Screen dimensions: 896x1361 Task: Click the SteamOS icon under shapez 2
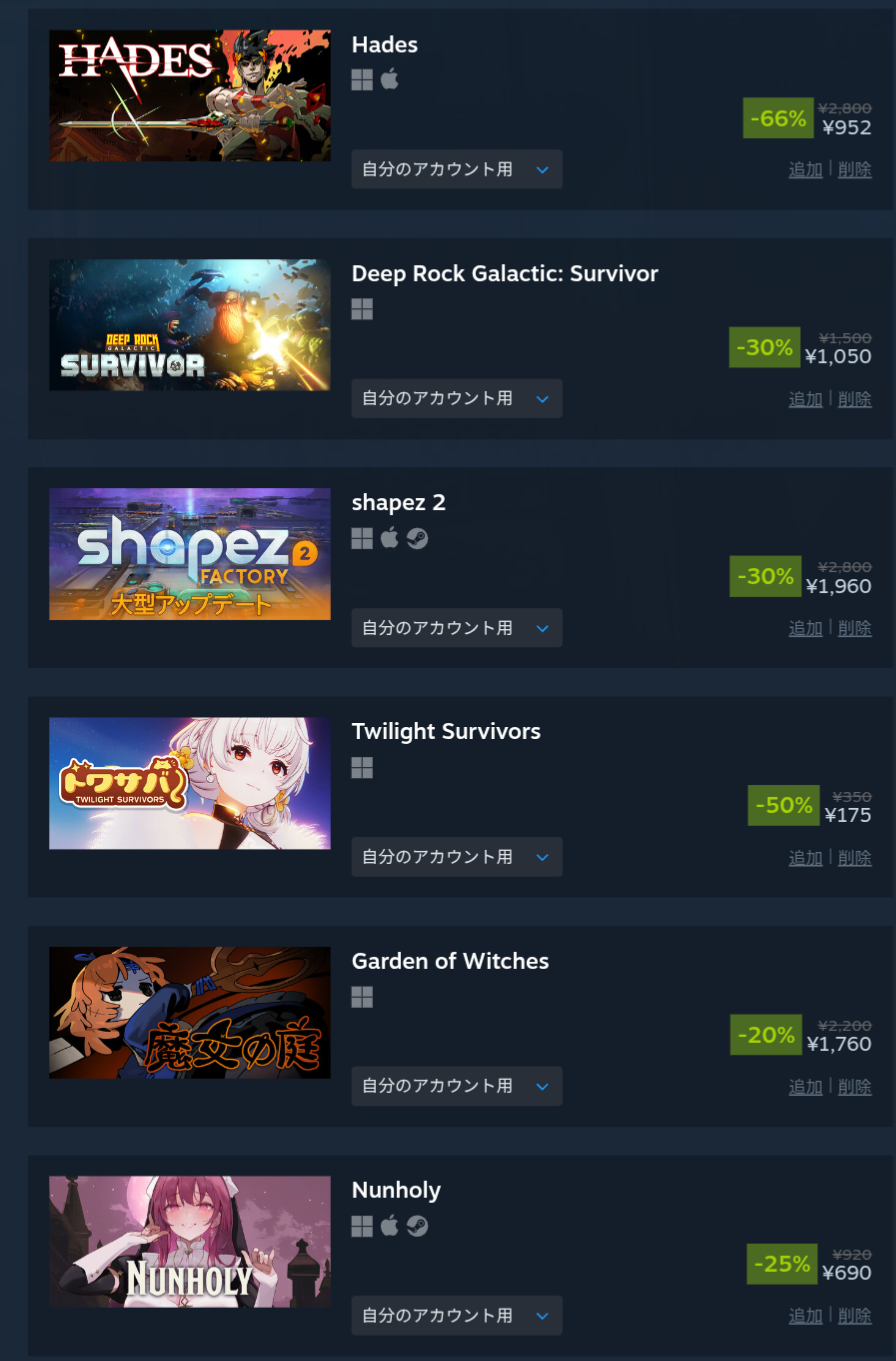coord(417,539)
